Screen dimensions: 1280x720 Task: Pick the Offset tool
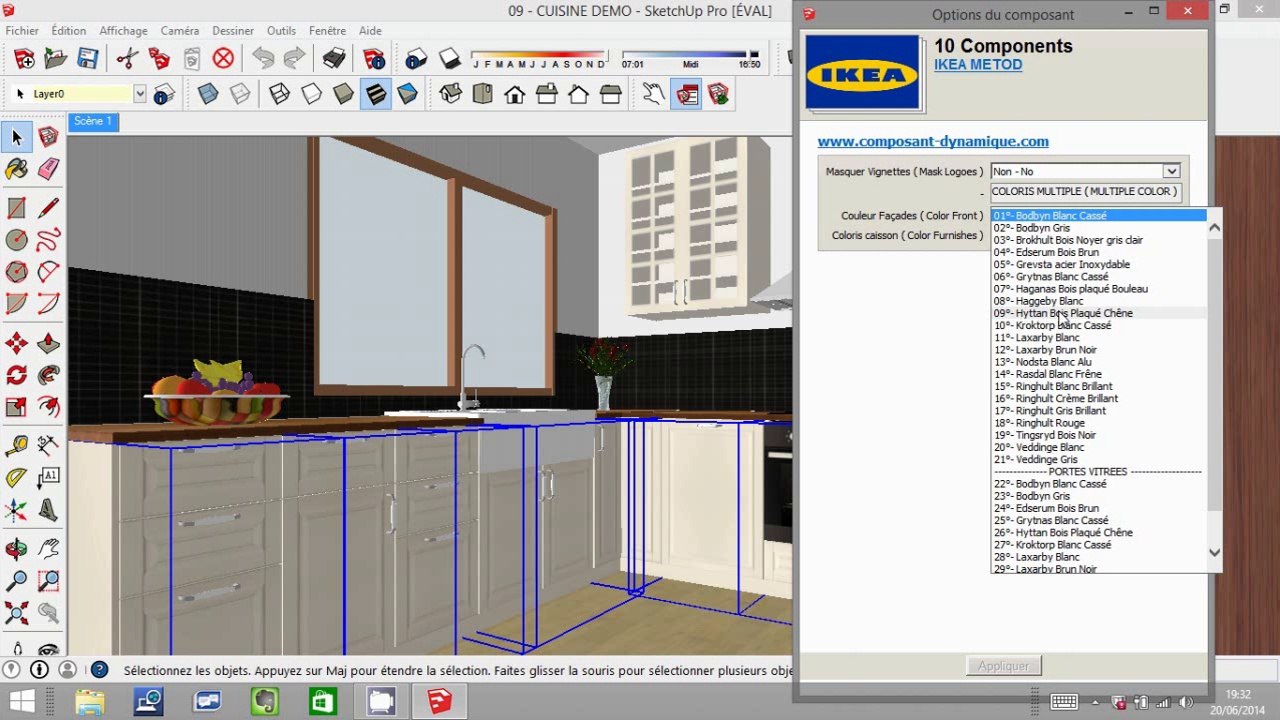coord(48,407)
